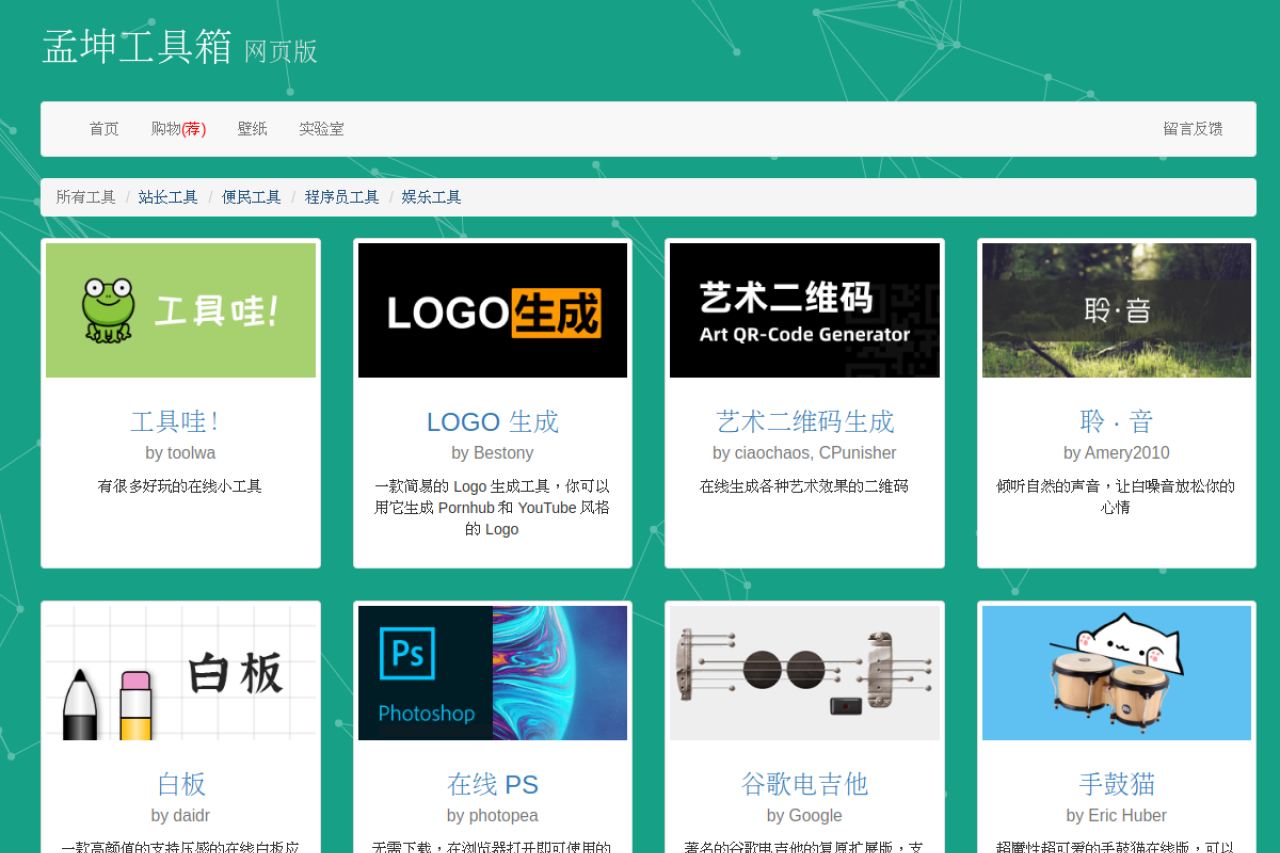The image size is (1280, 853).
Task: Go to 壁纸 in navigation bar
Action: tap(252, 129)
